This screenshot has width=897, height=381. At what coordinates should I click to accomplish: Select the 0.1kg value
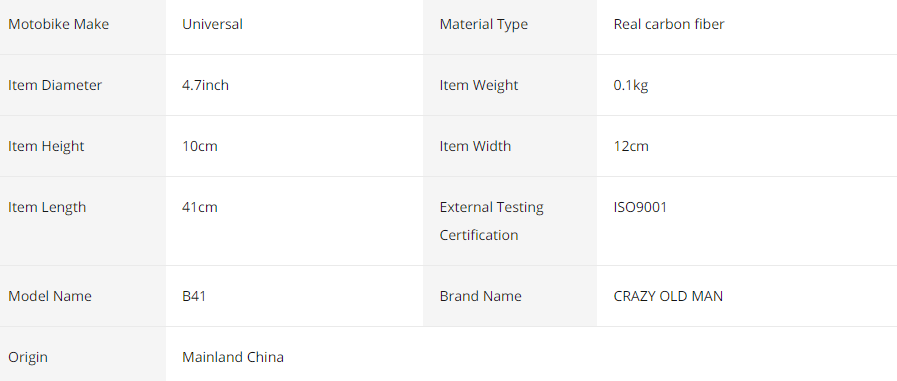(631, 86)
